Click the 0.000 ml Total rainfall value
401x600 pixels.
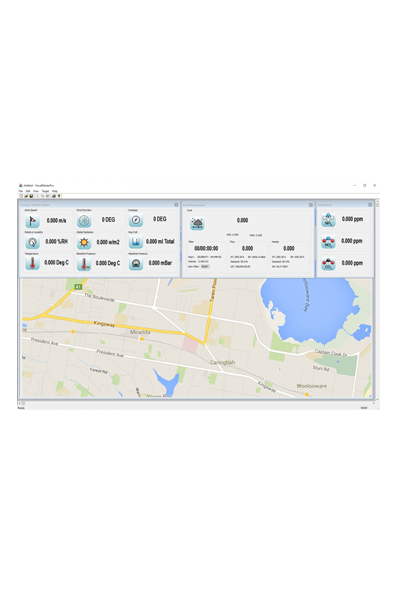[x=160, y=242]
